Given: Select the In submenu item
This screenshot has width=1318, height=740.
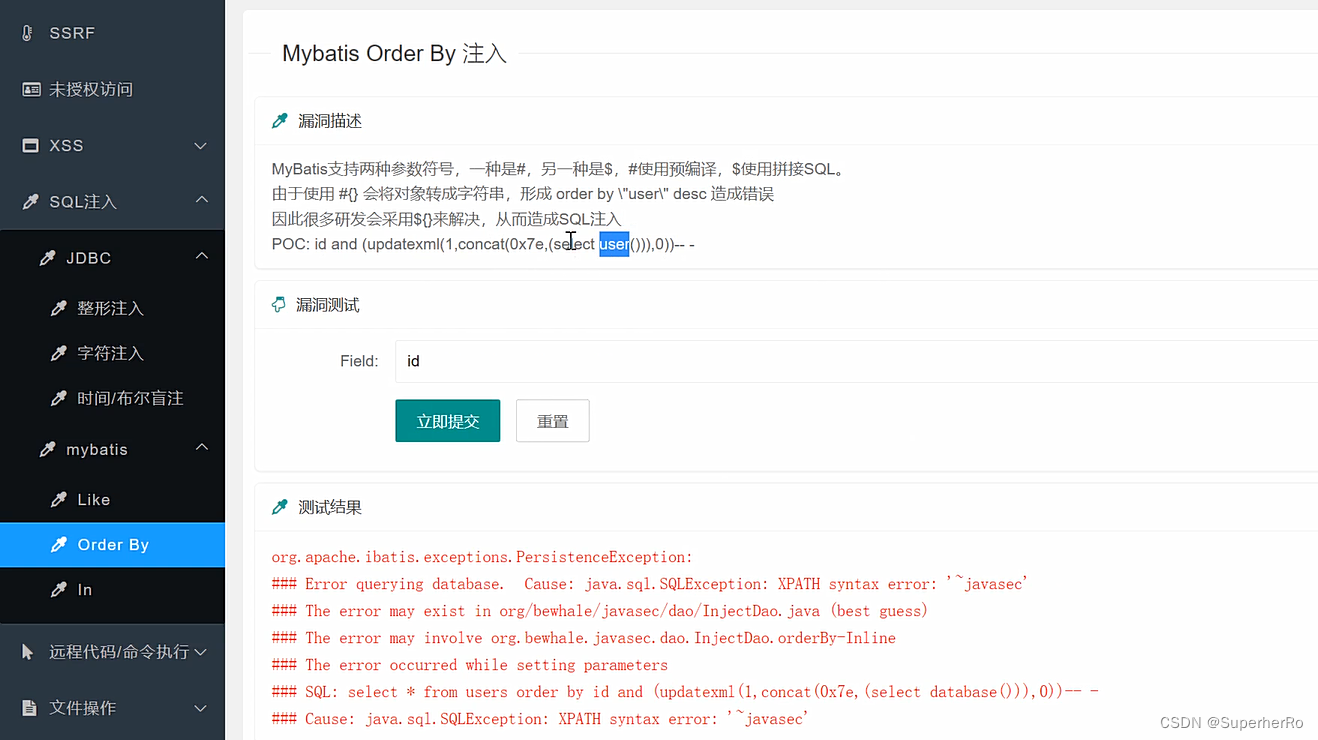Looking at the screenshot, I should pos(112,590).
